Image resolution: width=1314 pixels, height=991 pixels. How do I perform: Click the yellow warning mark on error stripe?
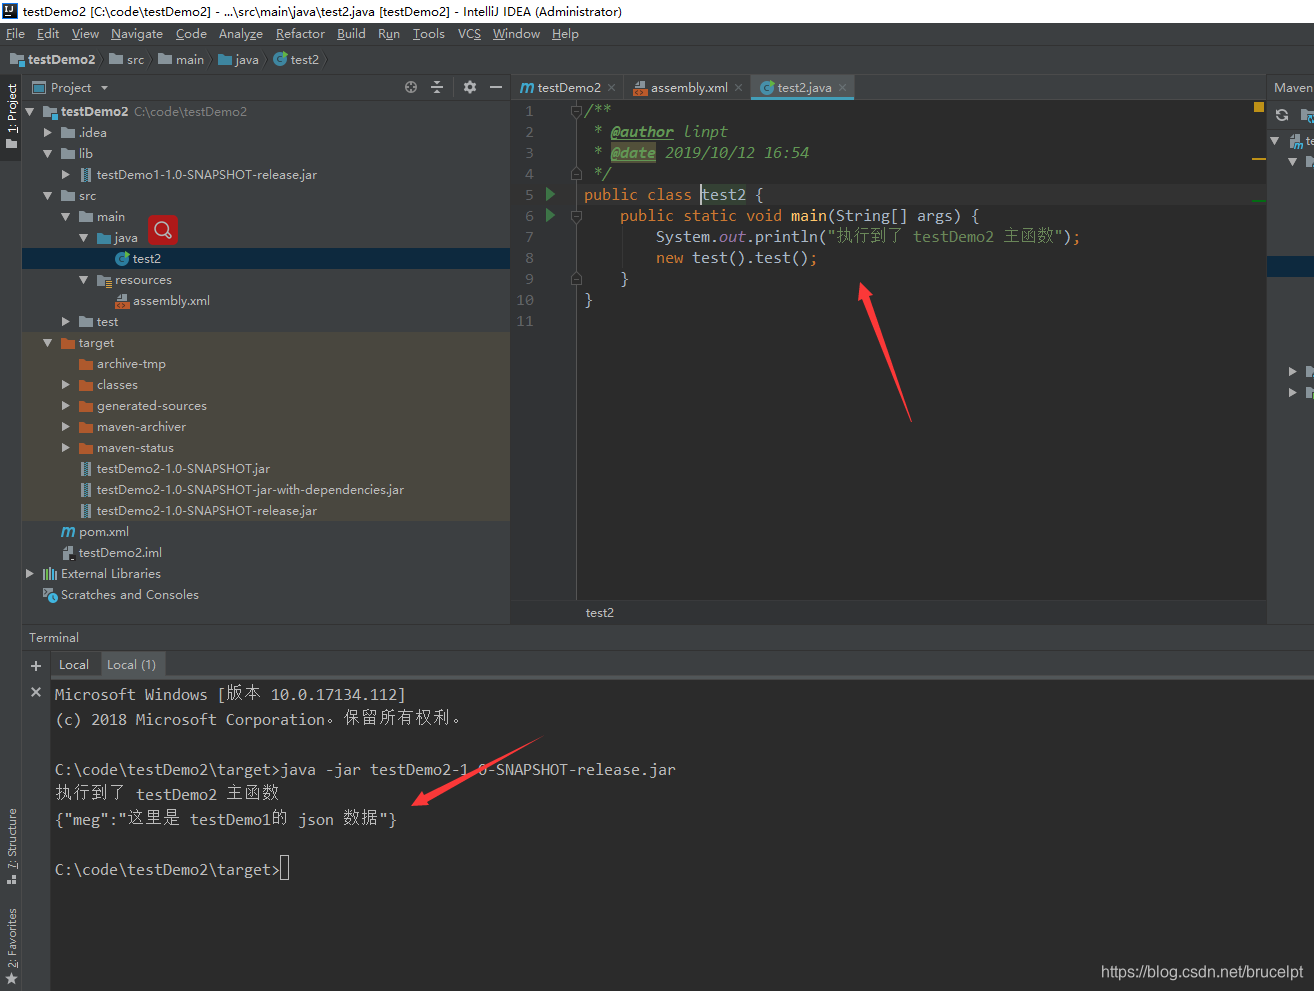pos(1259,159)
